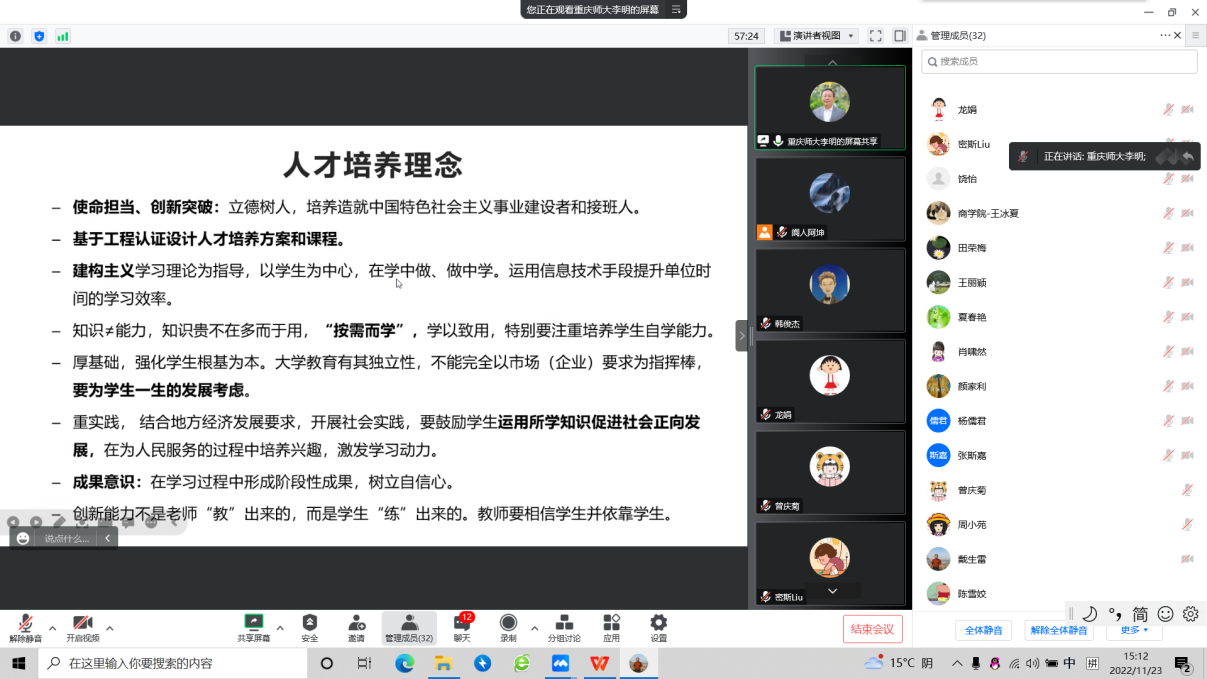Open meeting Settings (设置)
Image resolution: width=1207 pixels, height=679 pixels.
[657, 627]
